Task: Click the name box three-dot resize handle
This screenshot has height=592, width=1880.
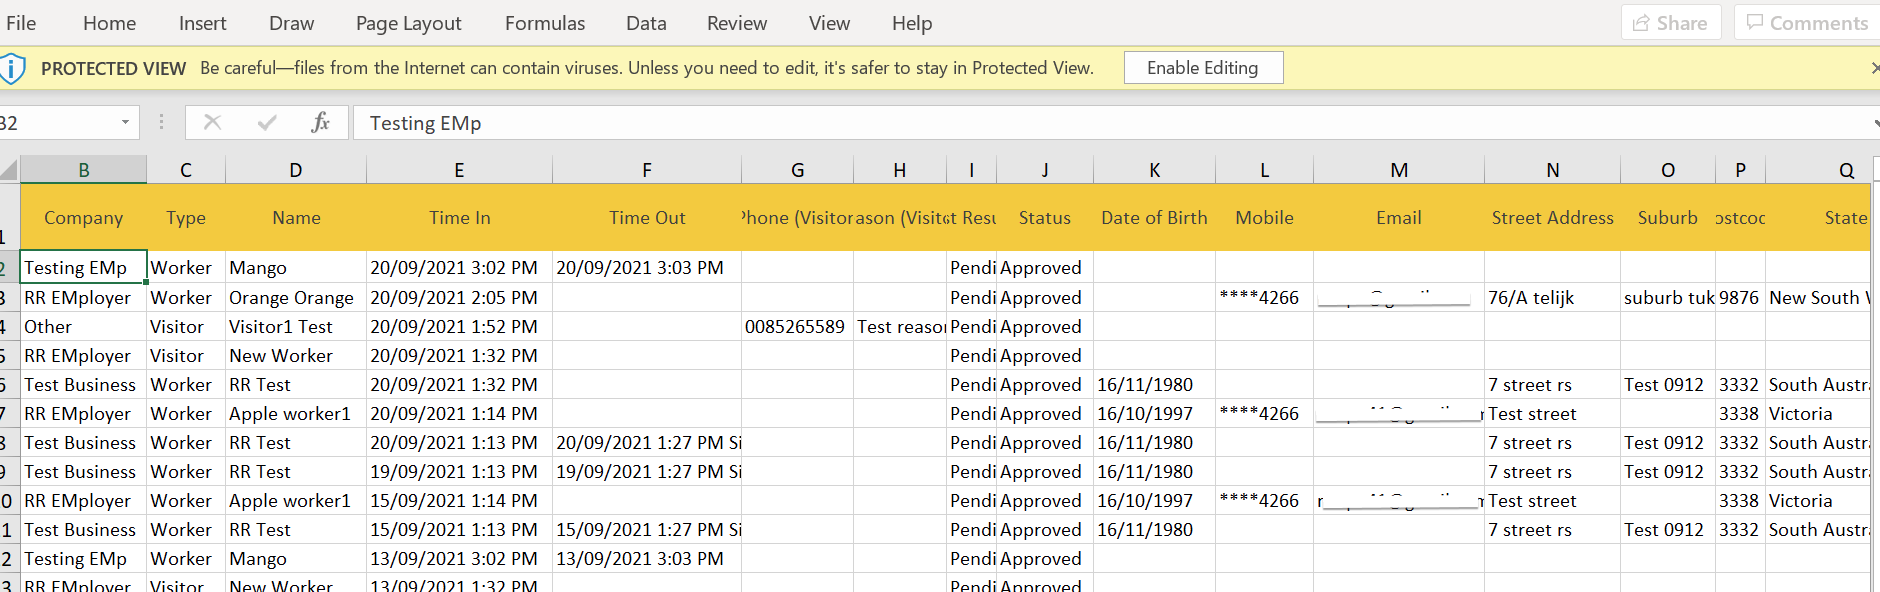Action: [161, 122]
